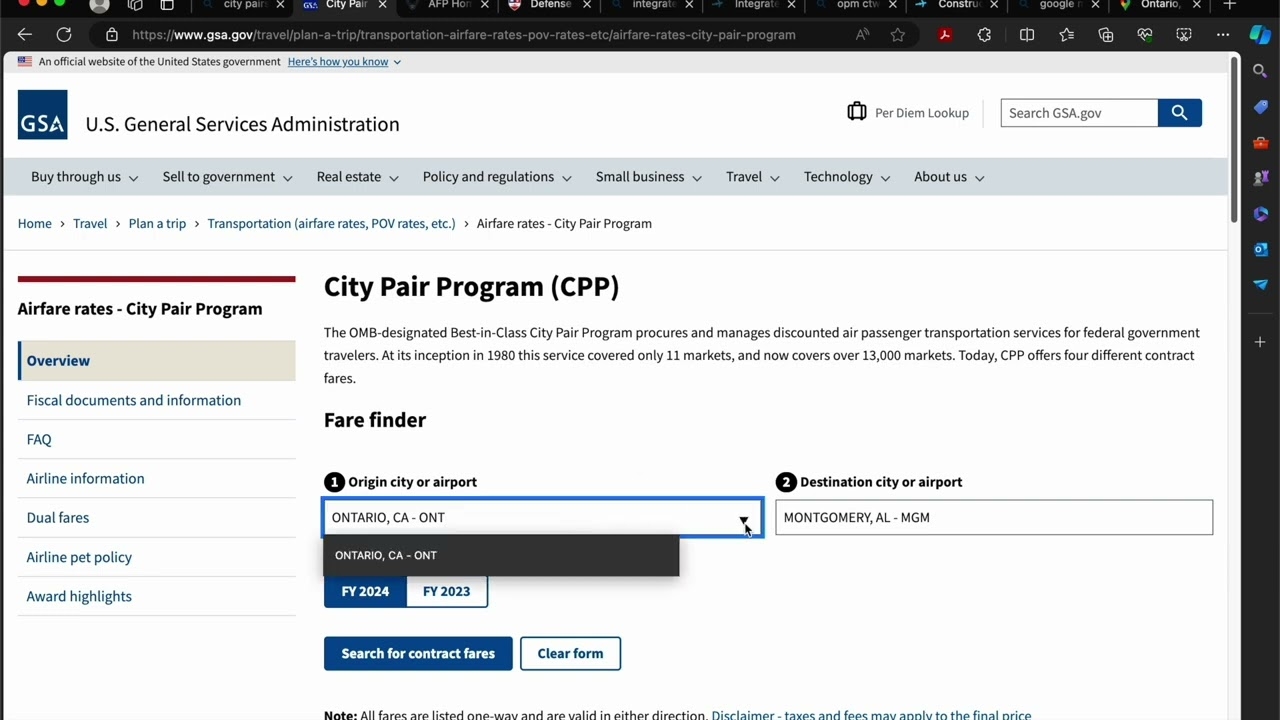Expand the Here's how you know banner
1280x720 pixels.
pos(338,61)
